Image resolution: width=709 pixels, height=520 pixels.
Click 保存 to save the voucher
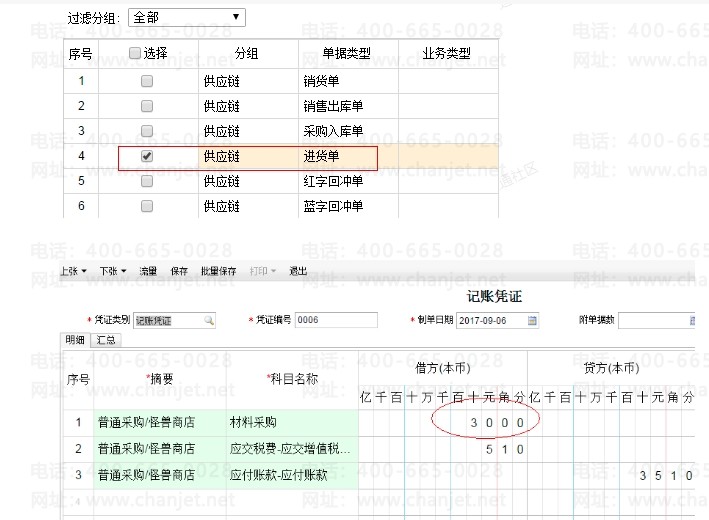coord(179,271)
